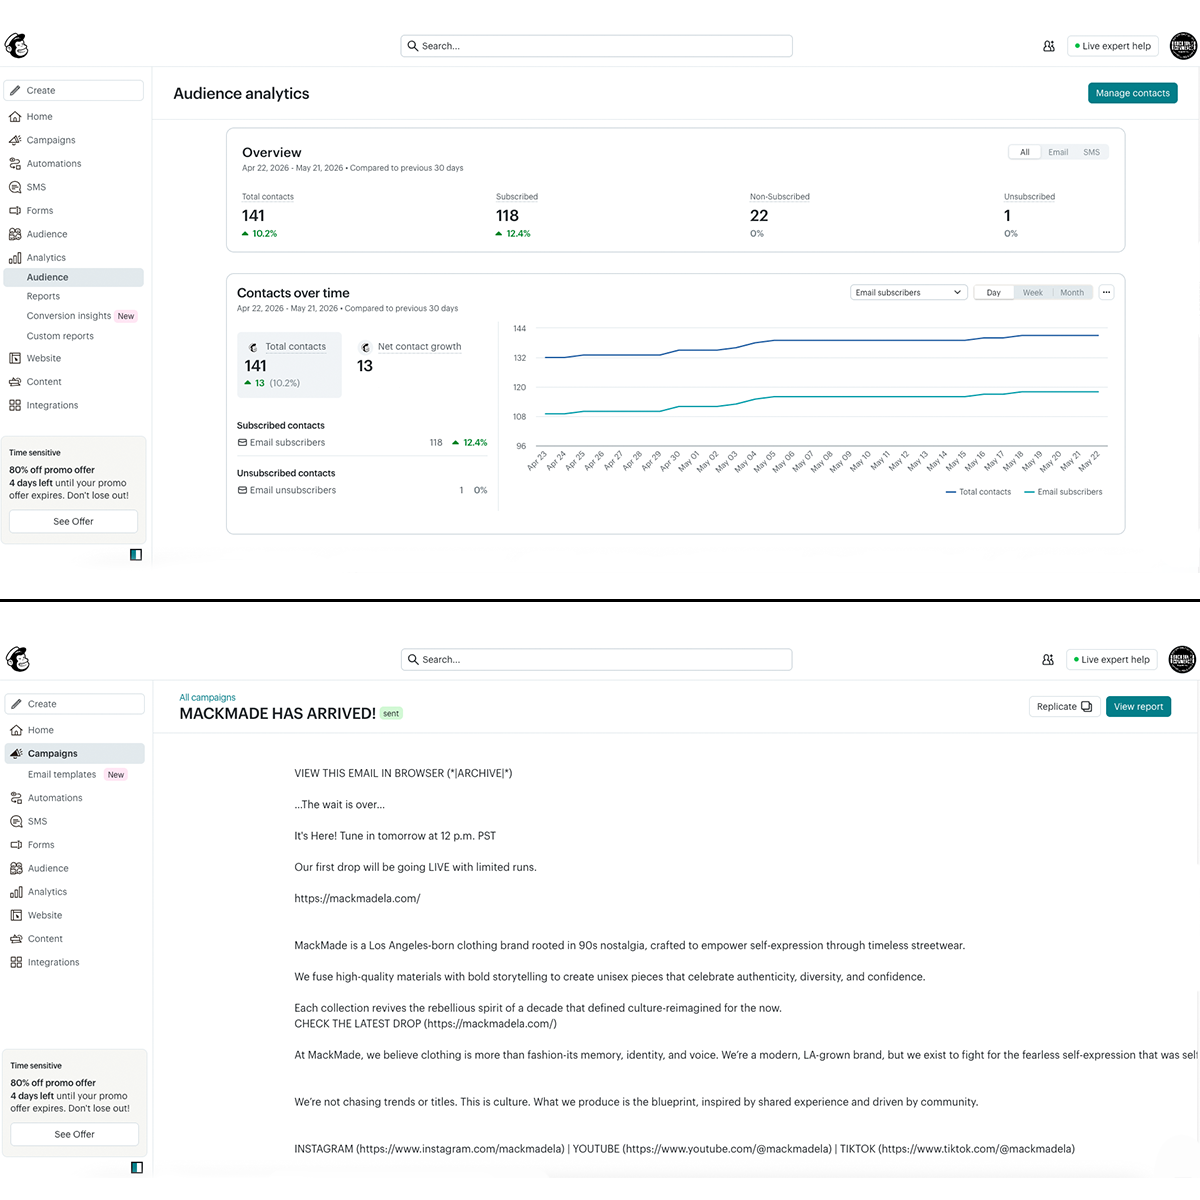Open Website icon in Audience analytics sidebar
The width and height of the screenshot is (1200, 1200).
(x=15, y=358)
